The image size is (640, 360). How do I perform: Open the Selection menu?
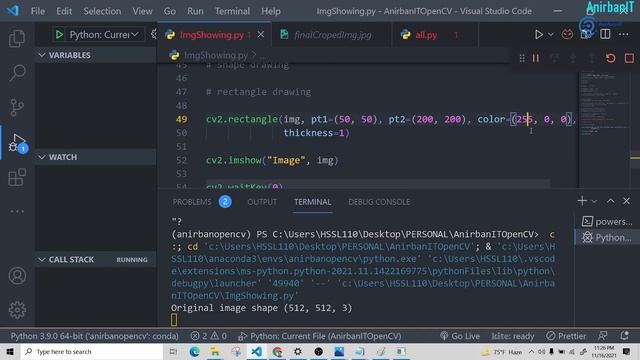coord(102,11)
